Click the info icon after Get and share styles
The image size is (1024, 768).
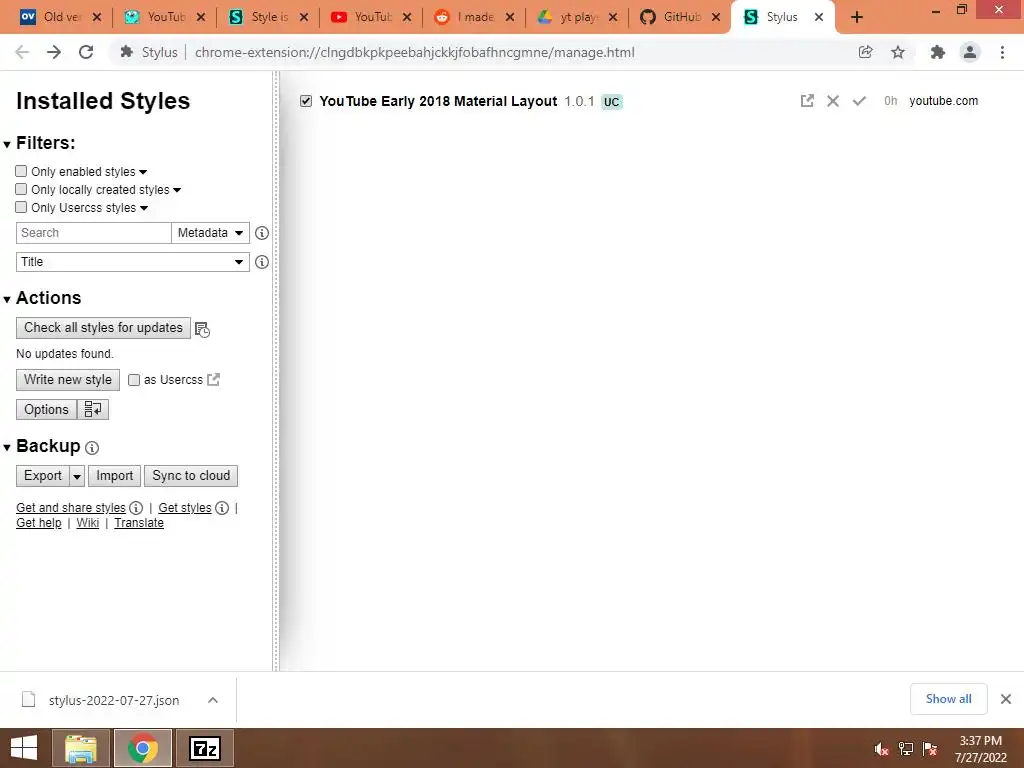click(x=136, y=507)
